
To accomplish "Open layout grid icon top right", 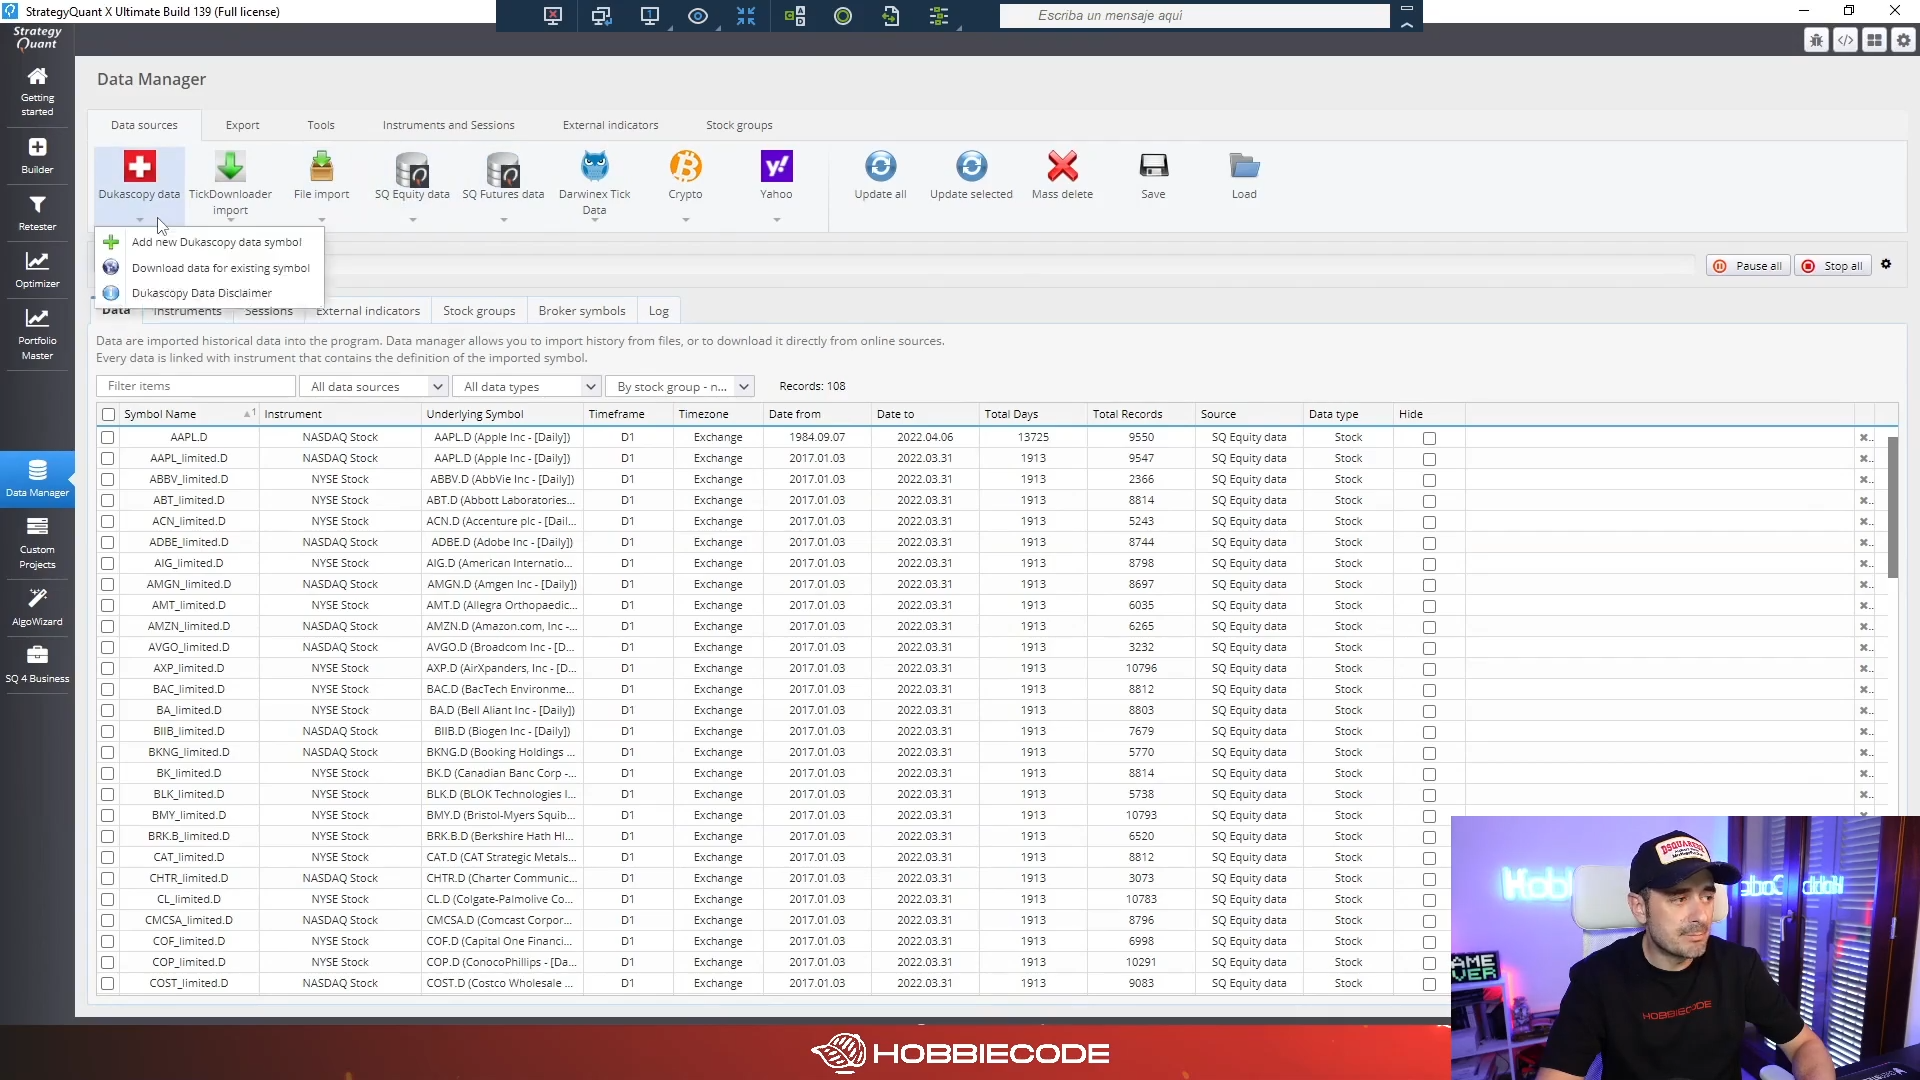I will click(x=1874, y=40).
